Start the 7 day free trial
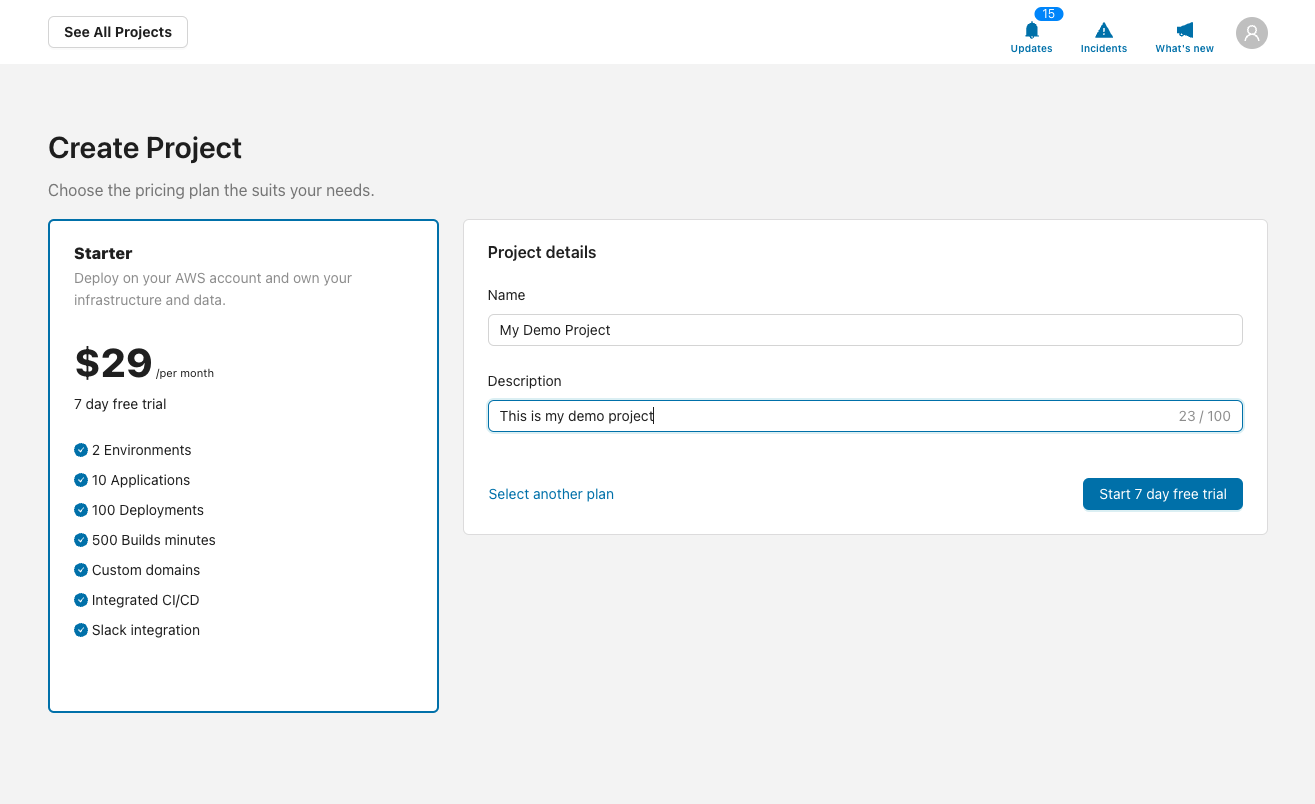The image size is (1315, 804). 1162,494
